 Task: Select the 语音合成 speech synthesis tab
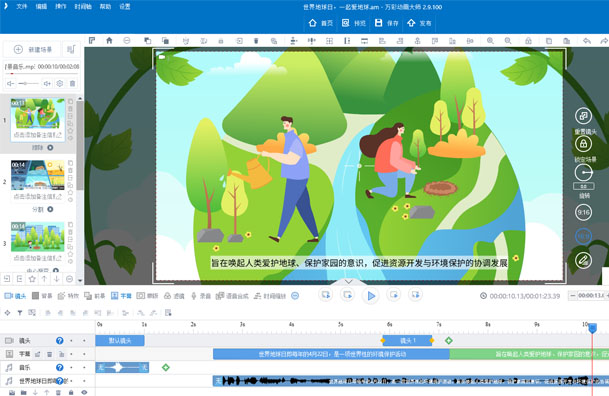(232, 296)
